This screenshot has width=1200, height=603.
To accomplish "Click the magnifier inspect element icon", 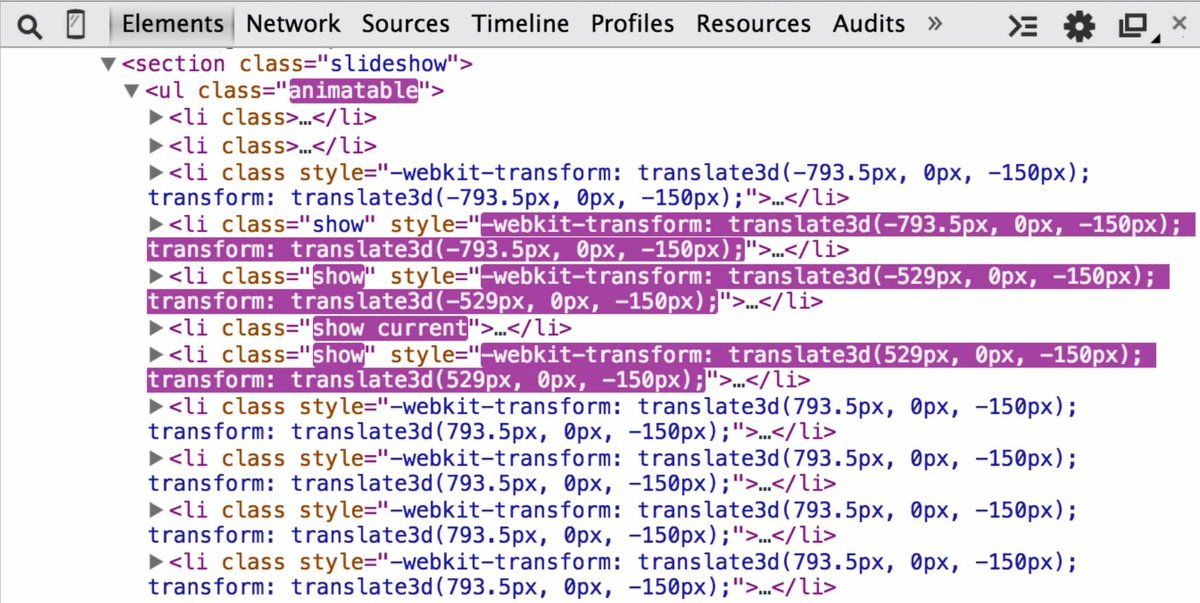I will point(30,25).
